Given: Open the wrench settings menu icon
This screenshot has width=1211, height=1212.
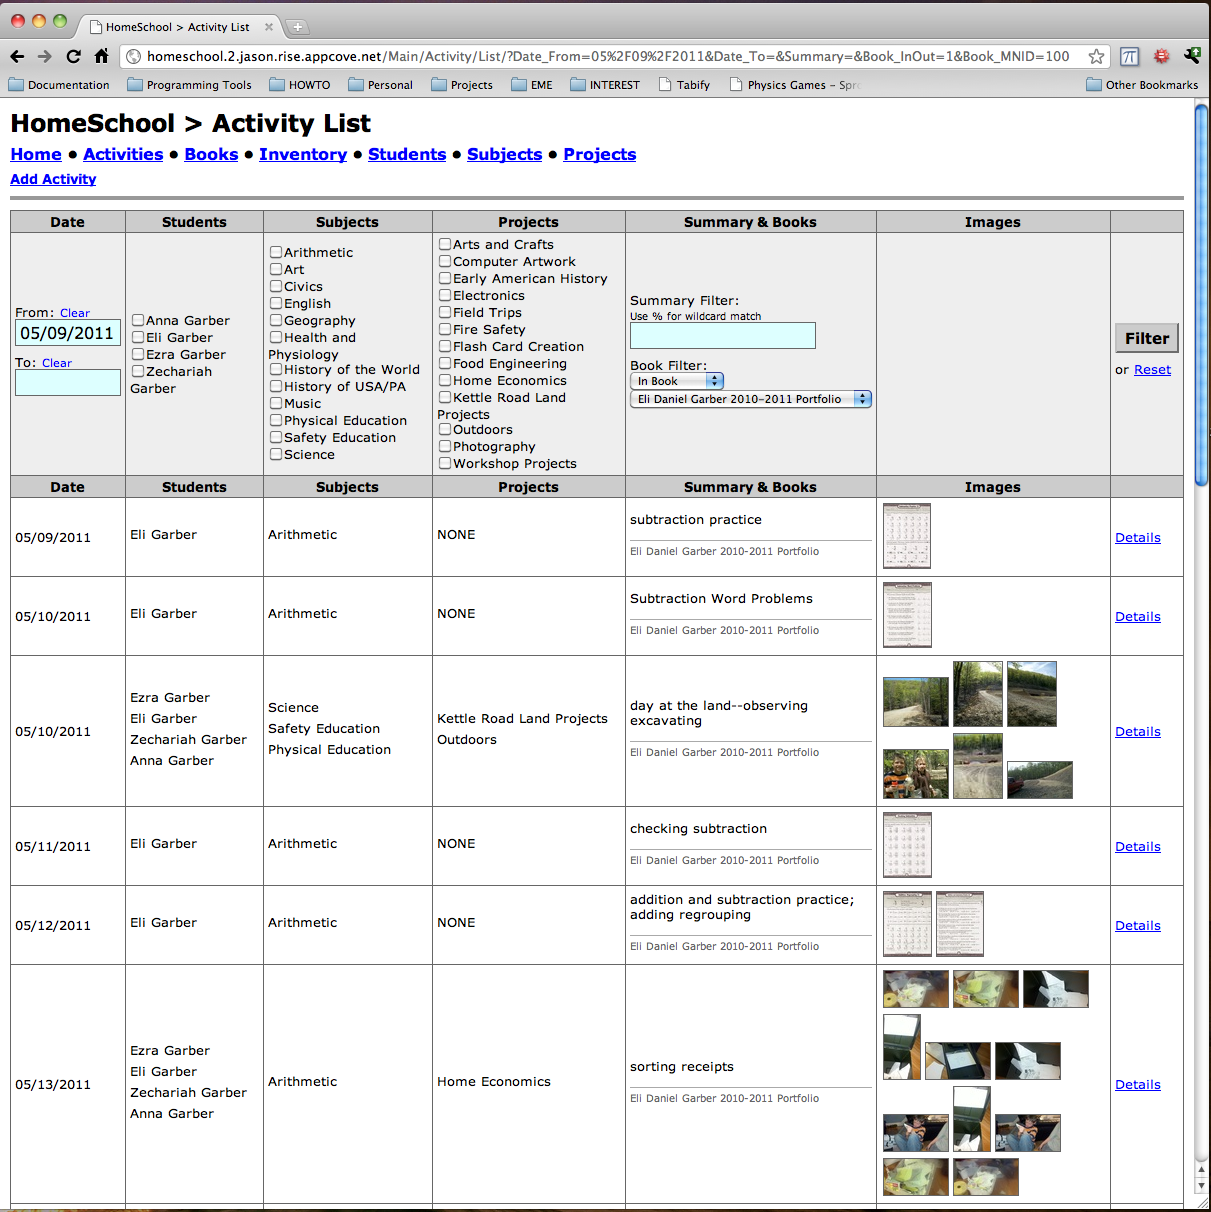Looking at the screenshot, I should 1192,57.
